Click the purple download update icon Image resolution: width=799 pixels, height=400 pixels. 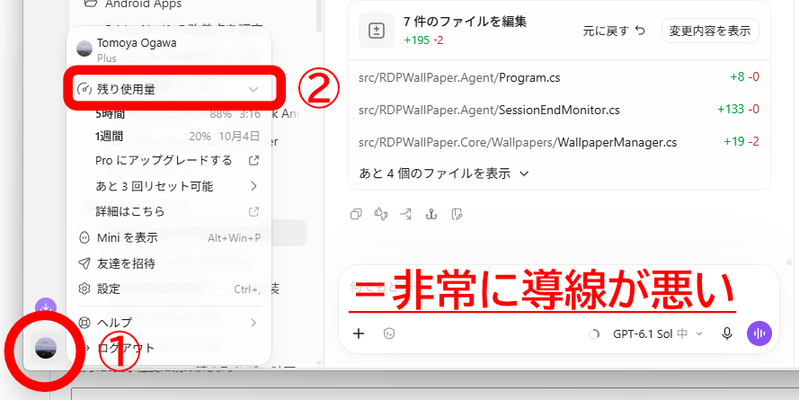click(45, 307)
